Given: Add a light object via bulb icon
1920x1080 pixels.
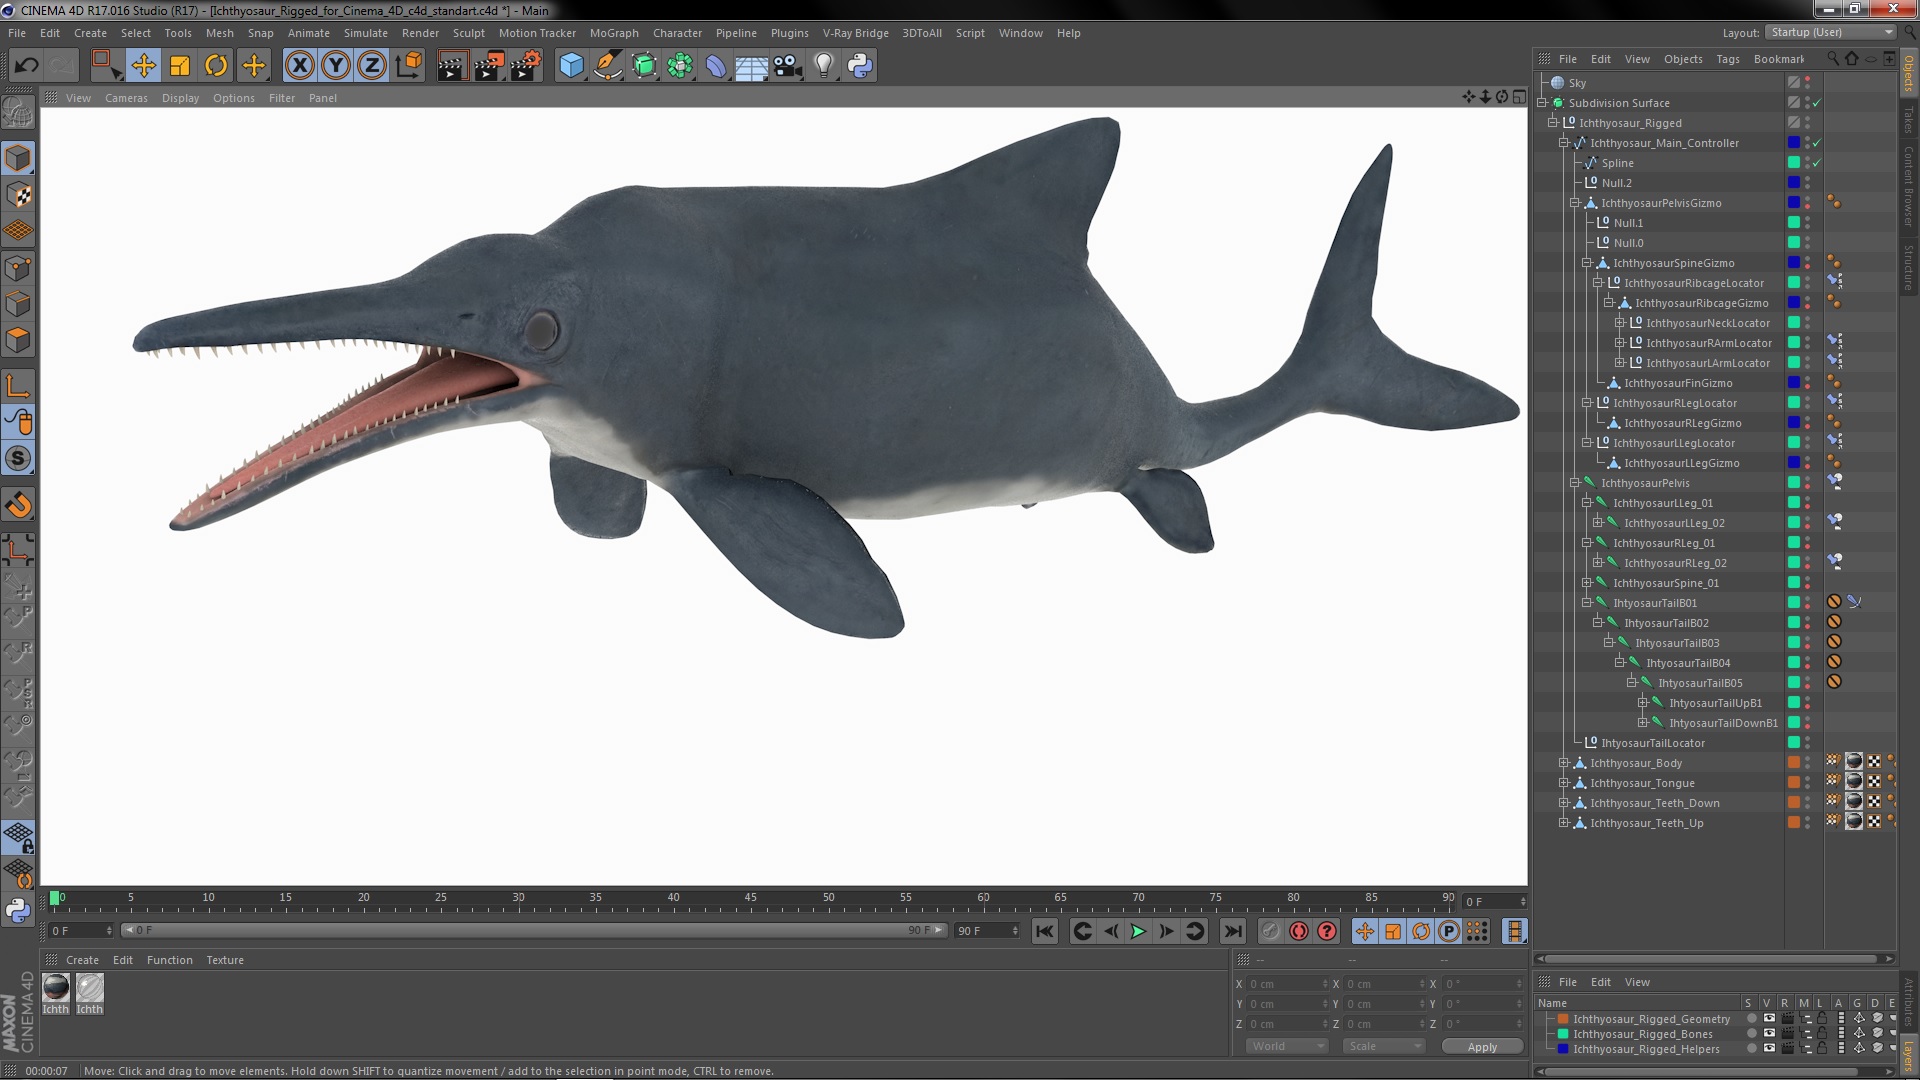Looking at the screenshot, I should 823,66.
